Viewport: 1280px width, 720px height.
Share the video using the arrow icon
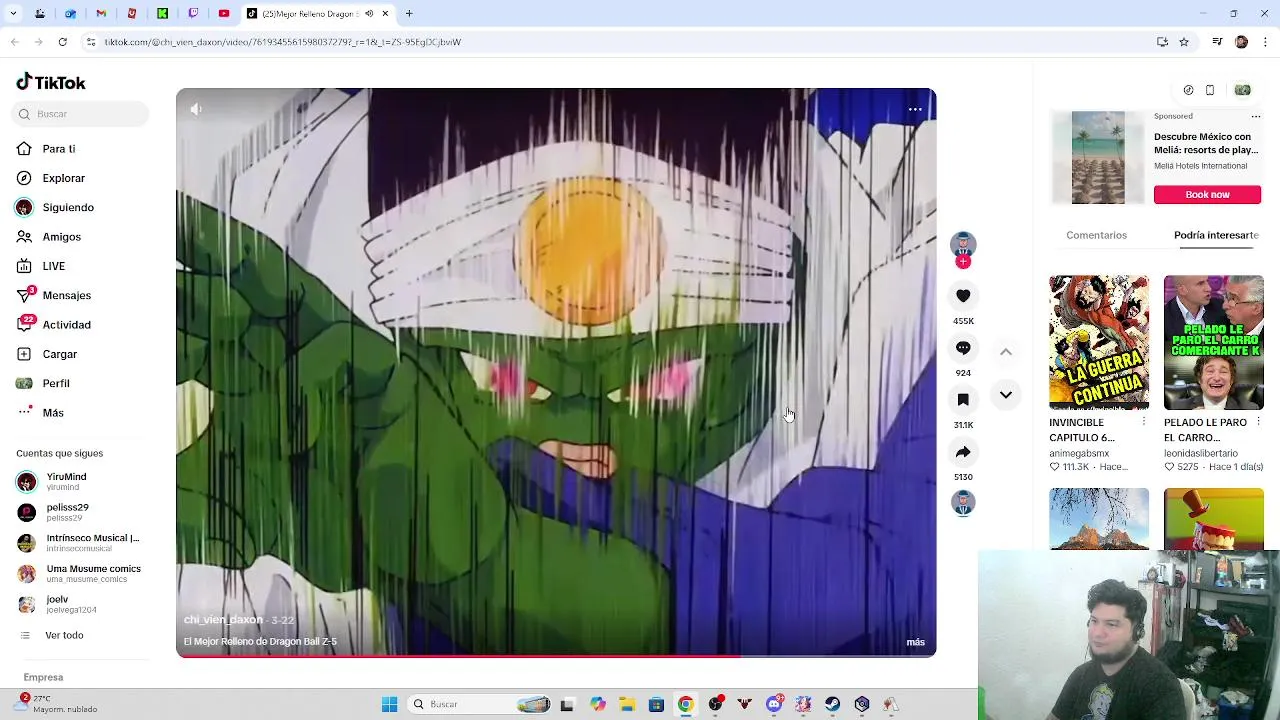point(963,452)
